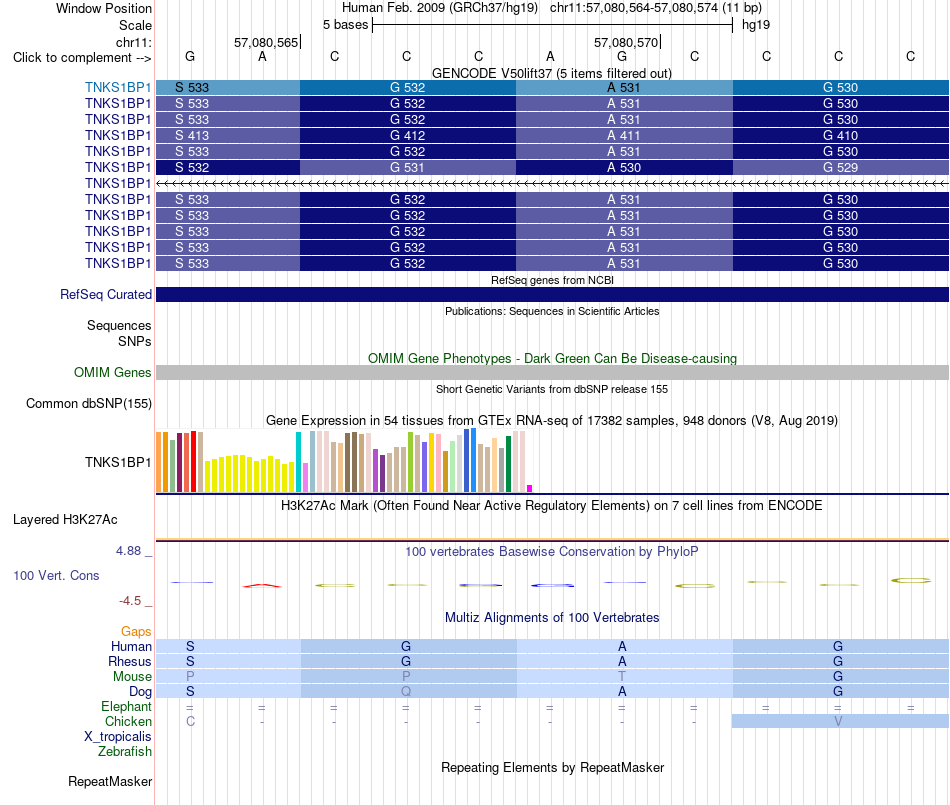
Task: Select the A 411 codon cell
Action: pyautogui.click(x=624, y=136)
